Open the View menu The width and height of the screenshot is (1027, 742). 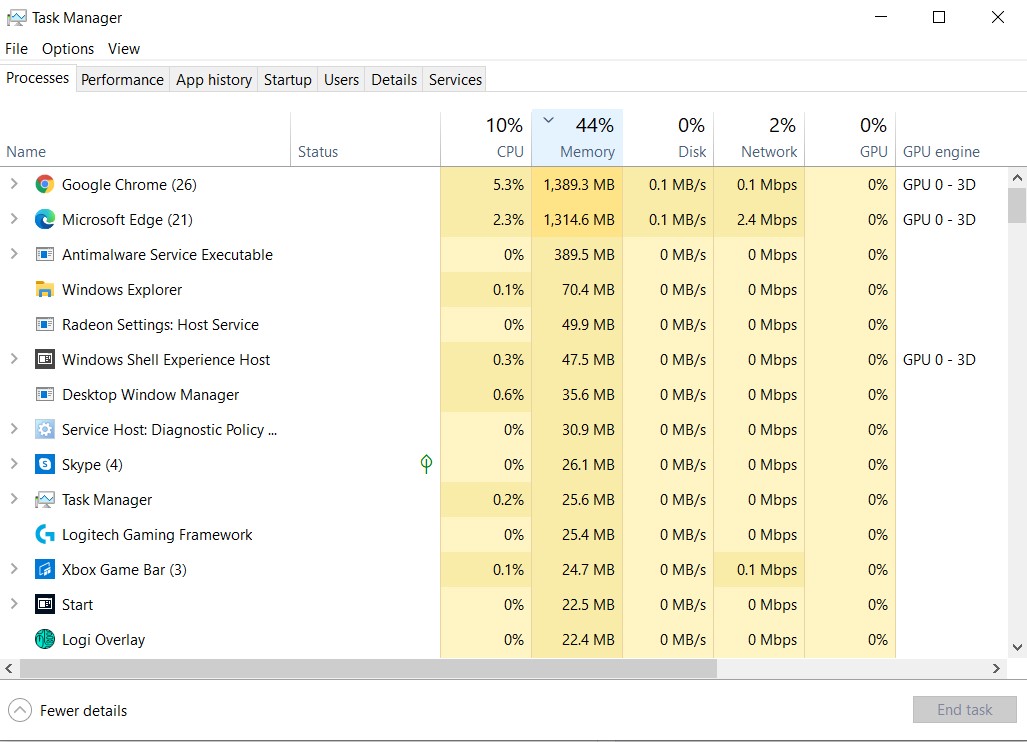(x=124, y=48)
